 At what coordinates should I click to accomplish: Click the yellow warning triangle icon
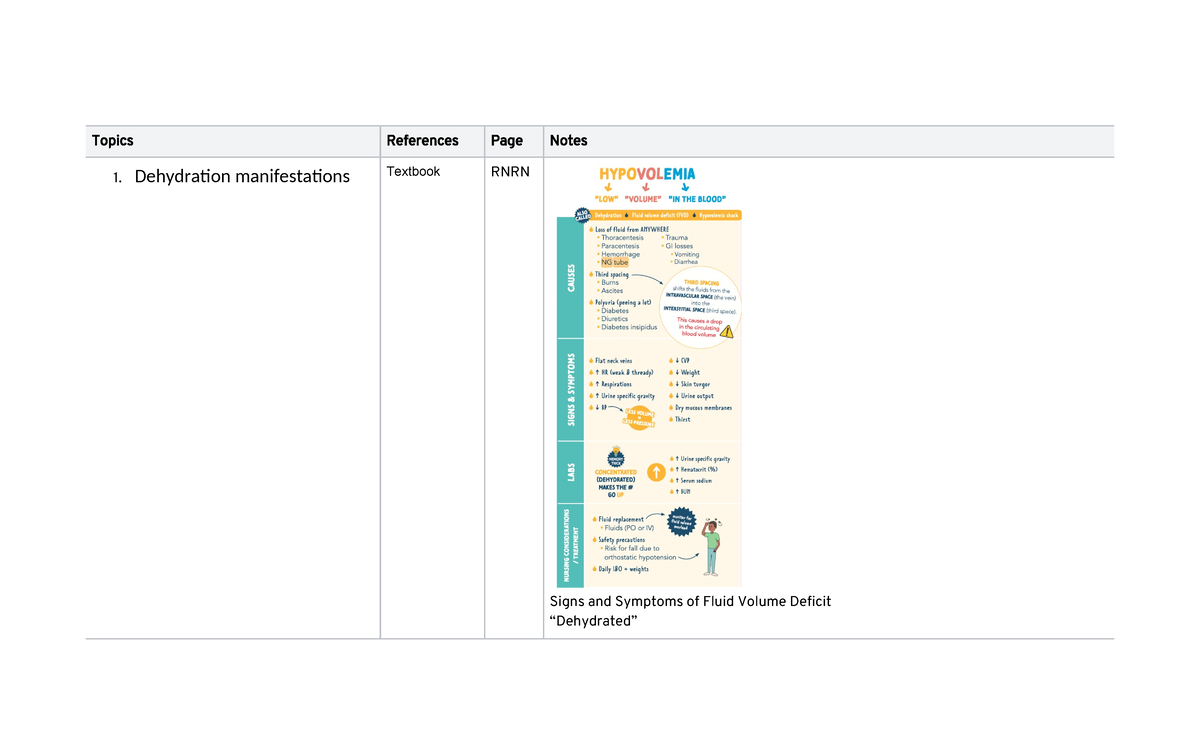click(x=727, y=331)
